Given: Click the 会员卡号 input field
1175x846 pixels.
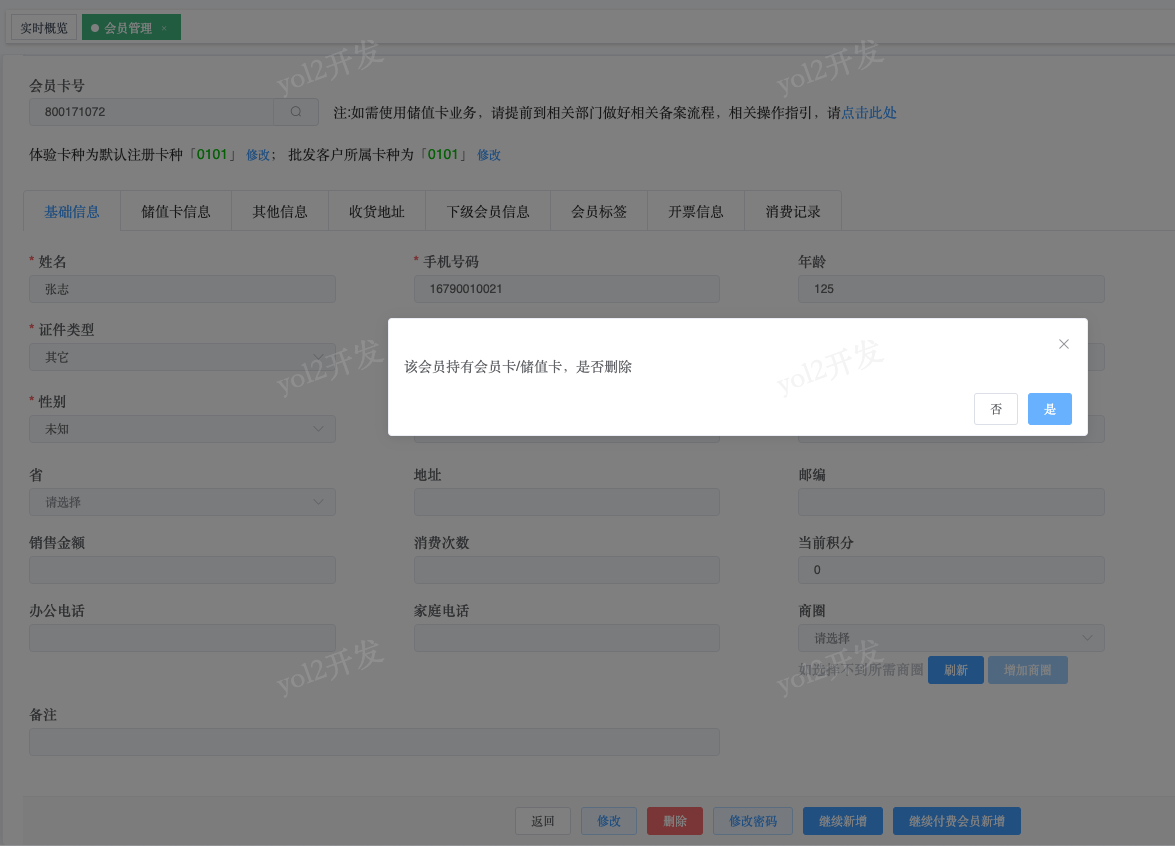Looking at the screenshot, I should coord(151,112).
